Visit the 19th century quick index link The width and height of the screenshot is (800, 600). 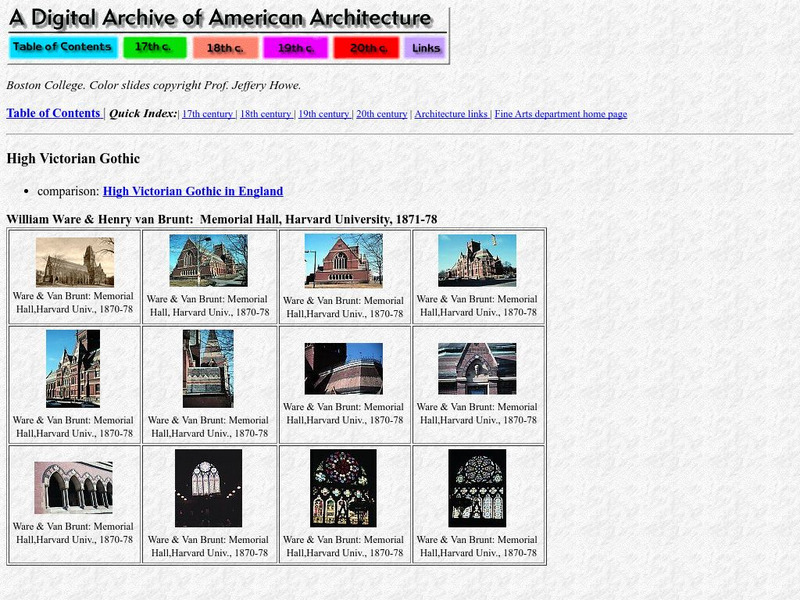tap(323, 114)
